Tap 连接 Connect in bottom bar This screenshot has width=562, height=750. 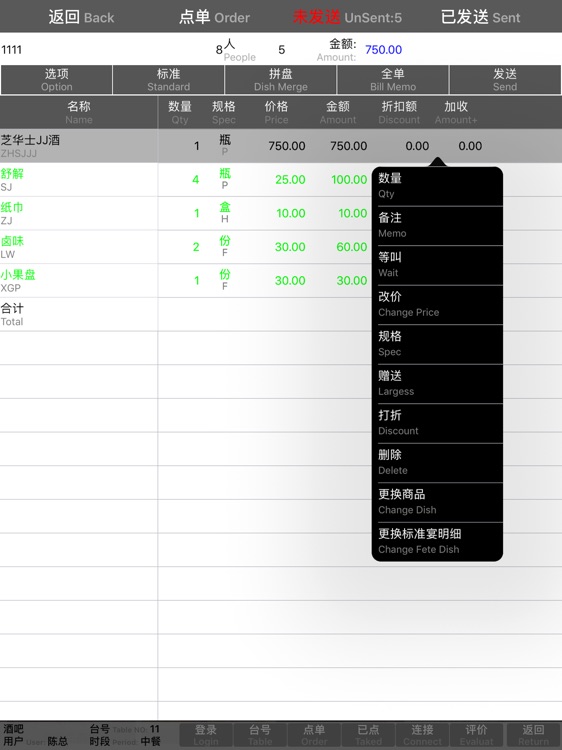(422, 735)
